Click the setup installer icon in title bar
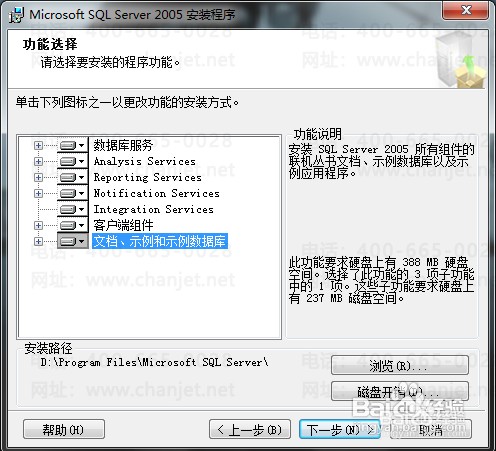 [16, 14]
